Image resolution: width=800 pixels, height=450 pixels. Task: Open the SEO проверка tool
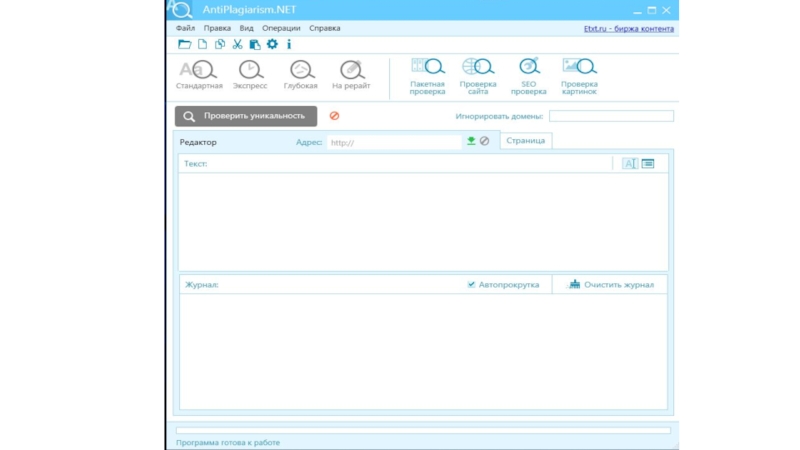[529, 68]
